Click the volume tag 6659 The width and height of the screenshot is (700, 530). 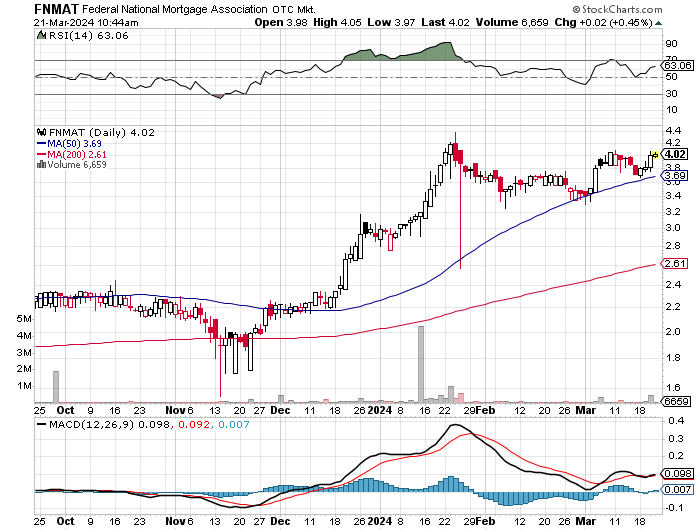click(677, 401)
